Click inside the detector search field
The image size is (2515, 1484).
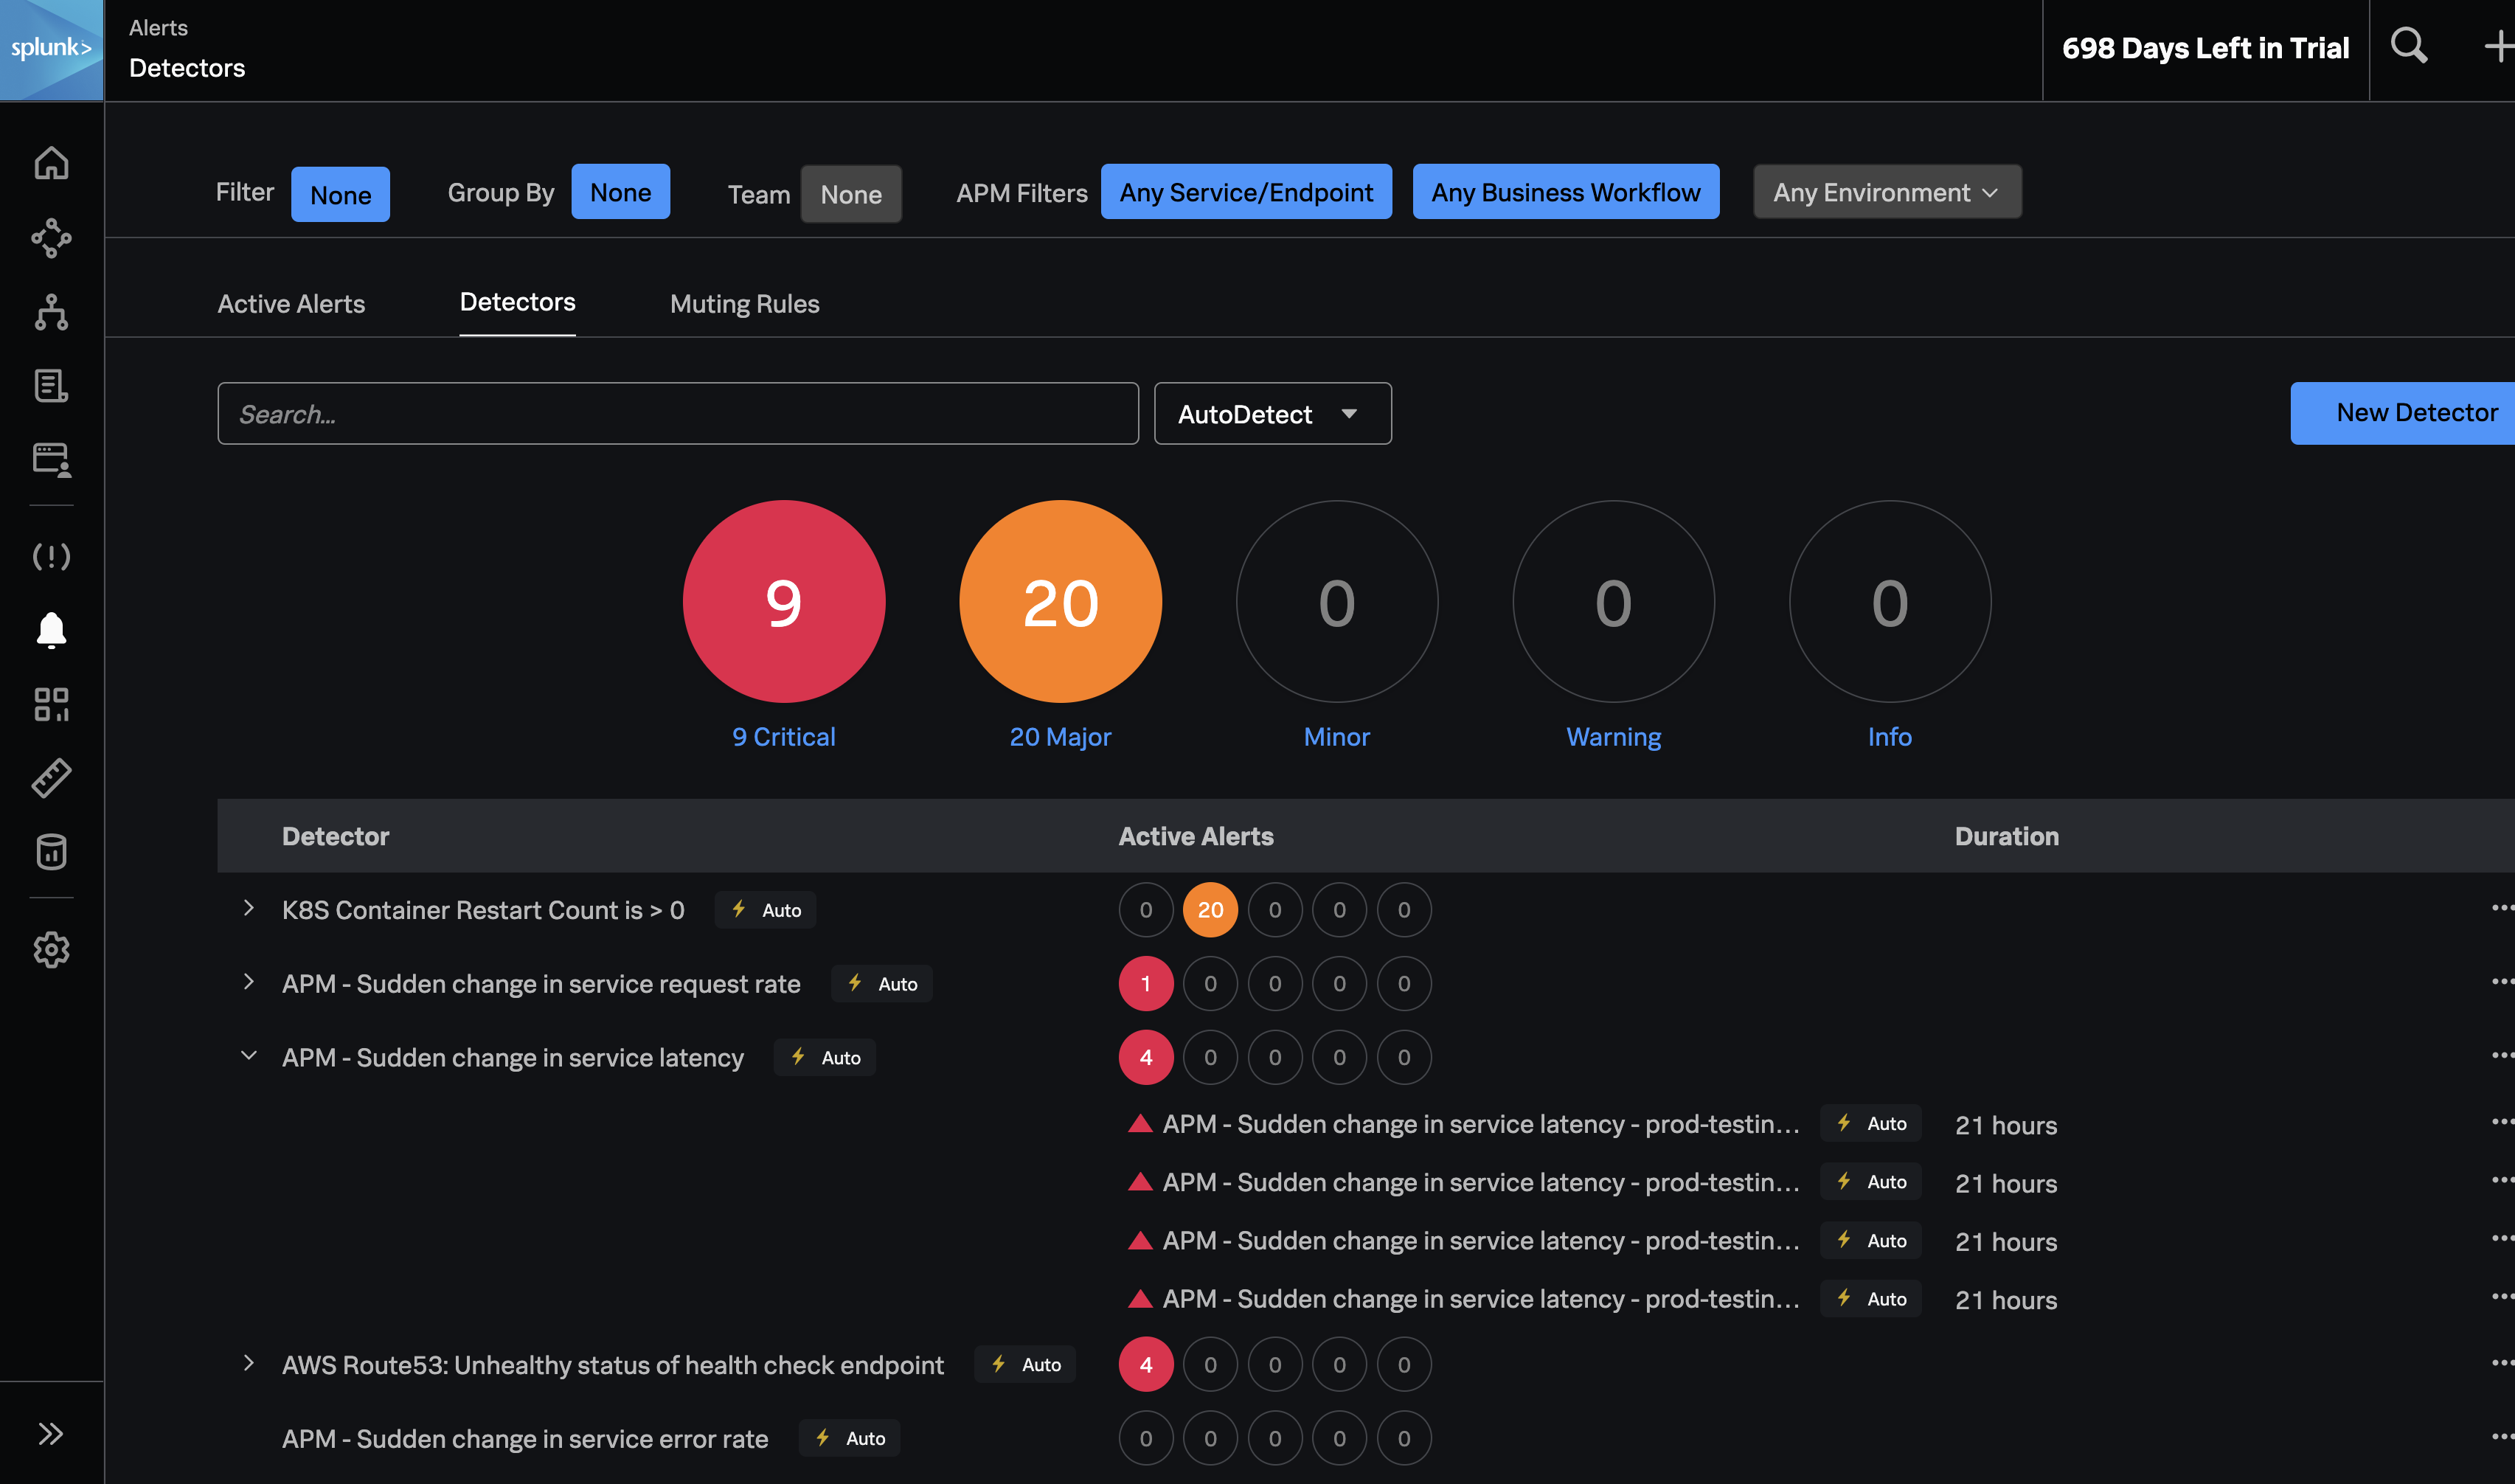tap(678, 413)
